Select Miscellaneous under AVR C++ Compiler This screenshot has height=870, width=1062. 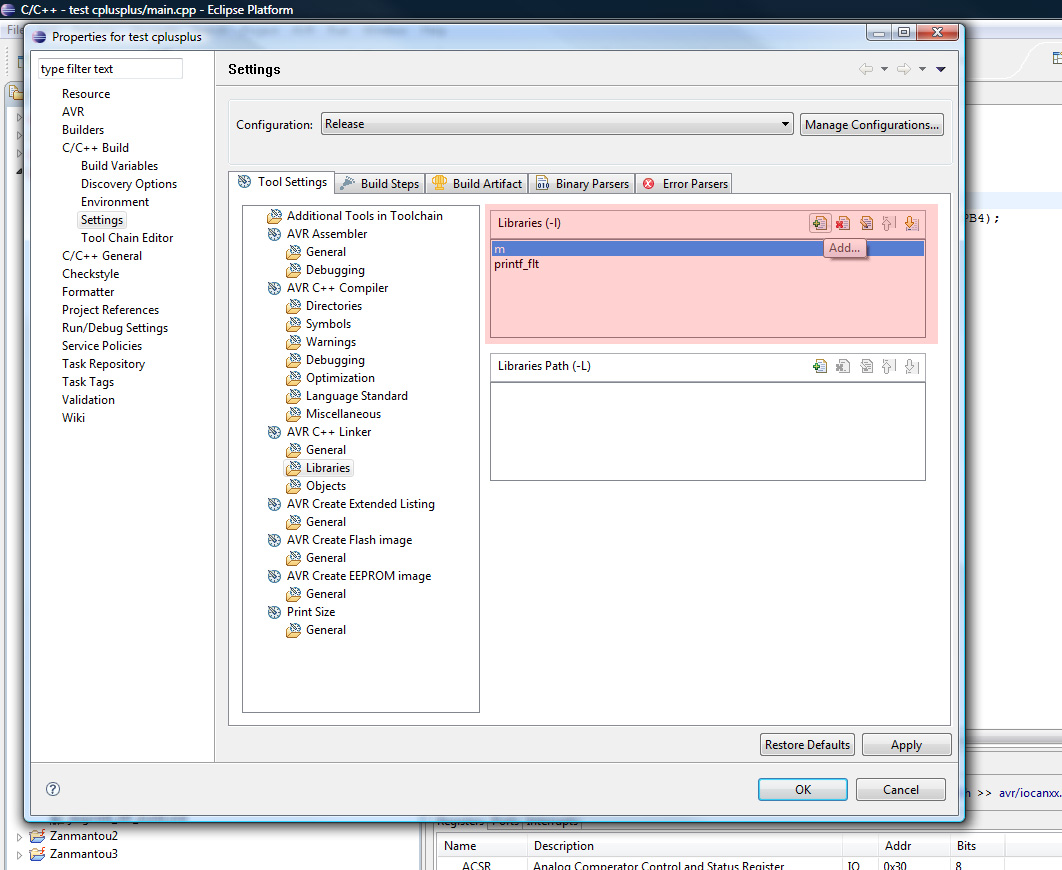343,414
